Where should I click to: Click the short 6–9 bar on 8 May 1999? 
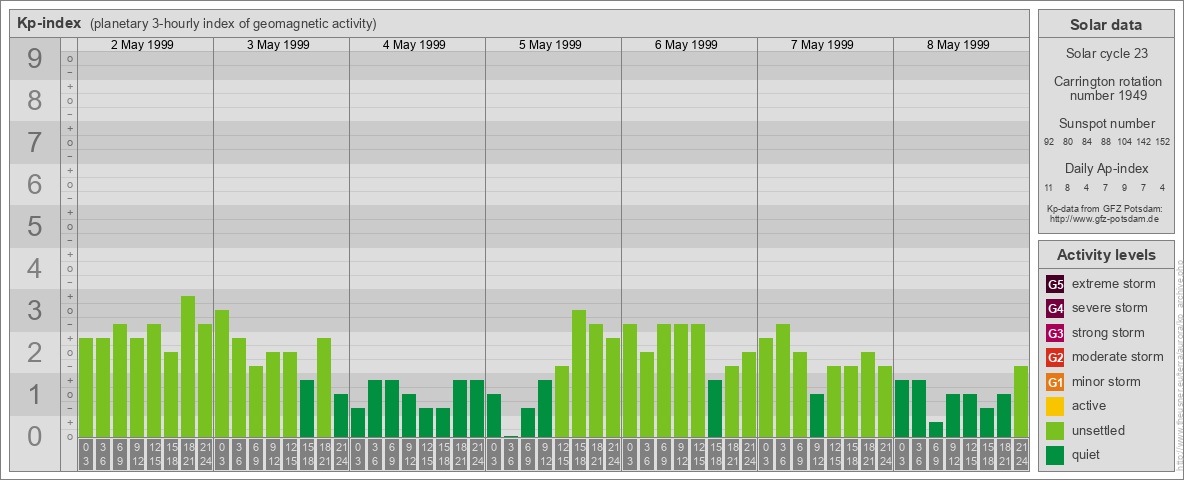[936, 429]
